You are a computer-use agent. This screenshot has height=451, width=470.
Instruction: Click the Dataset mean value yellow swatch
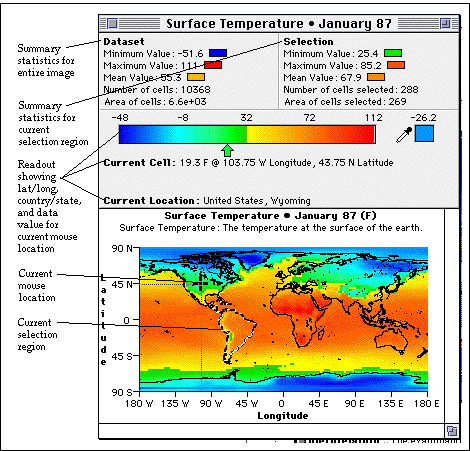(196, 77)
